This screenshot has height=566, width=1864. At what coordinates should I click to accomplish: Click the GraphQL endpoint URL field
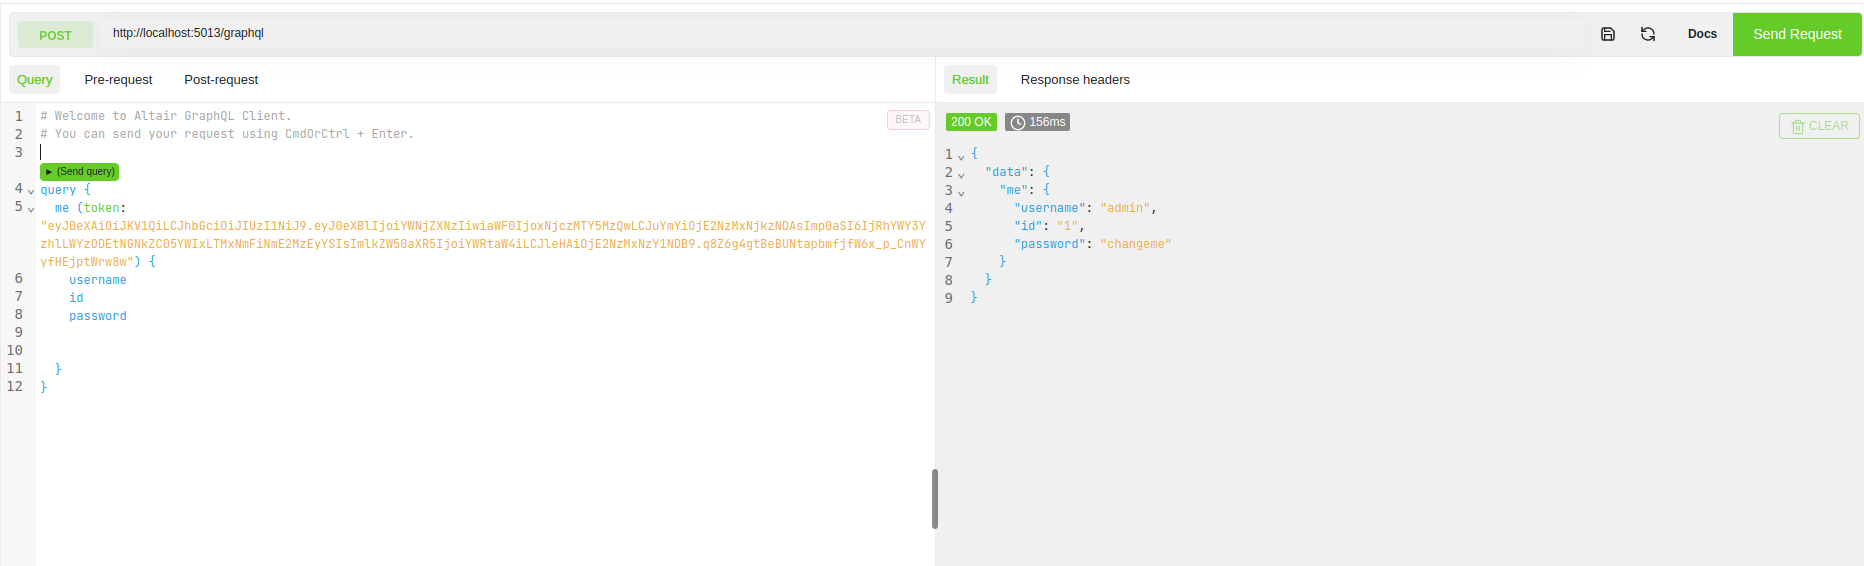click(x=840, y=33)
